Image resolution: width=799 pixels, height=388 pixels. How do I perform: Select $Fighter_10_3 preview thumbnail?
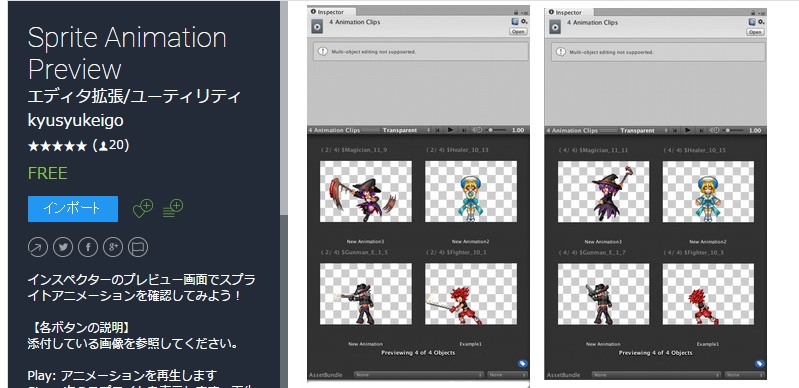(x=708, y=294)
